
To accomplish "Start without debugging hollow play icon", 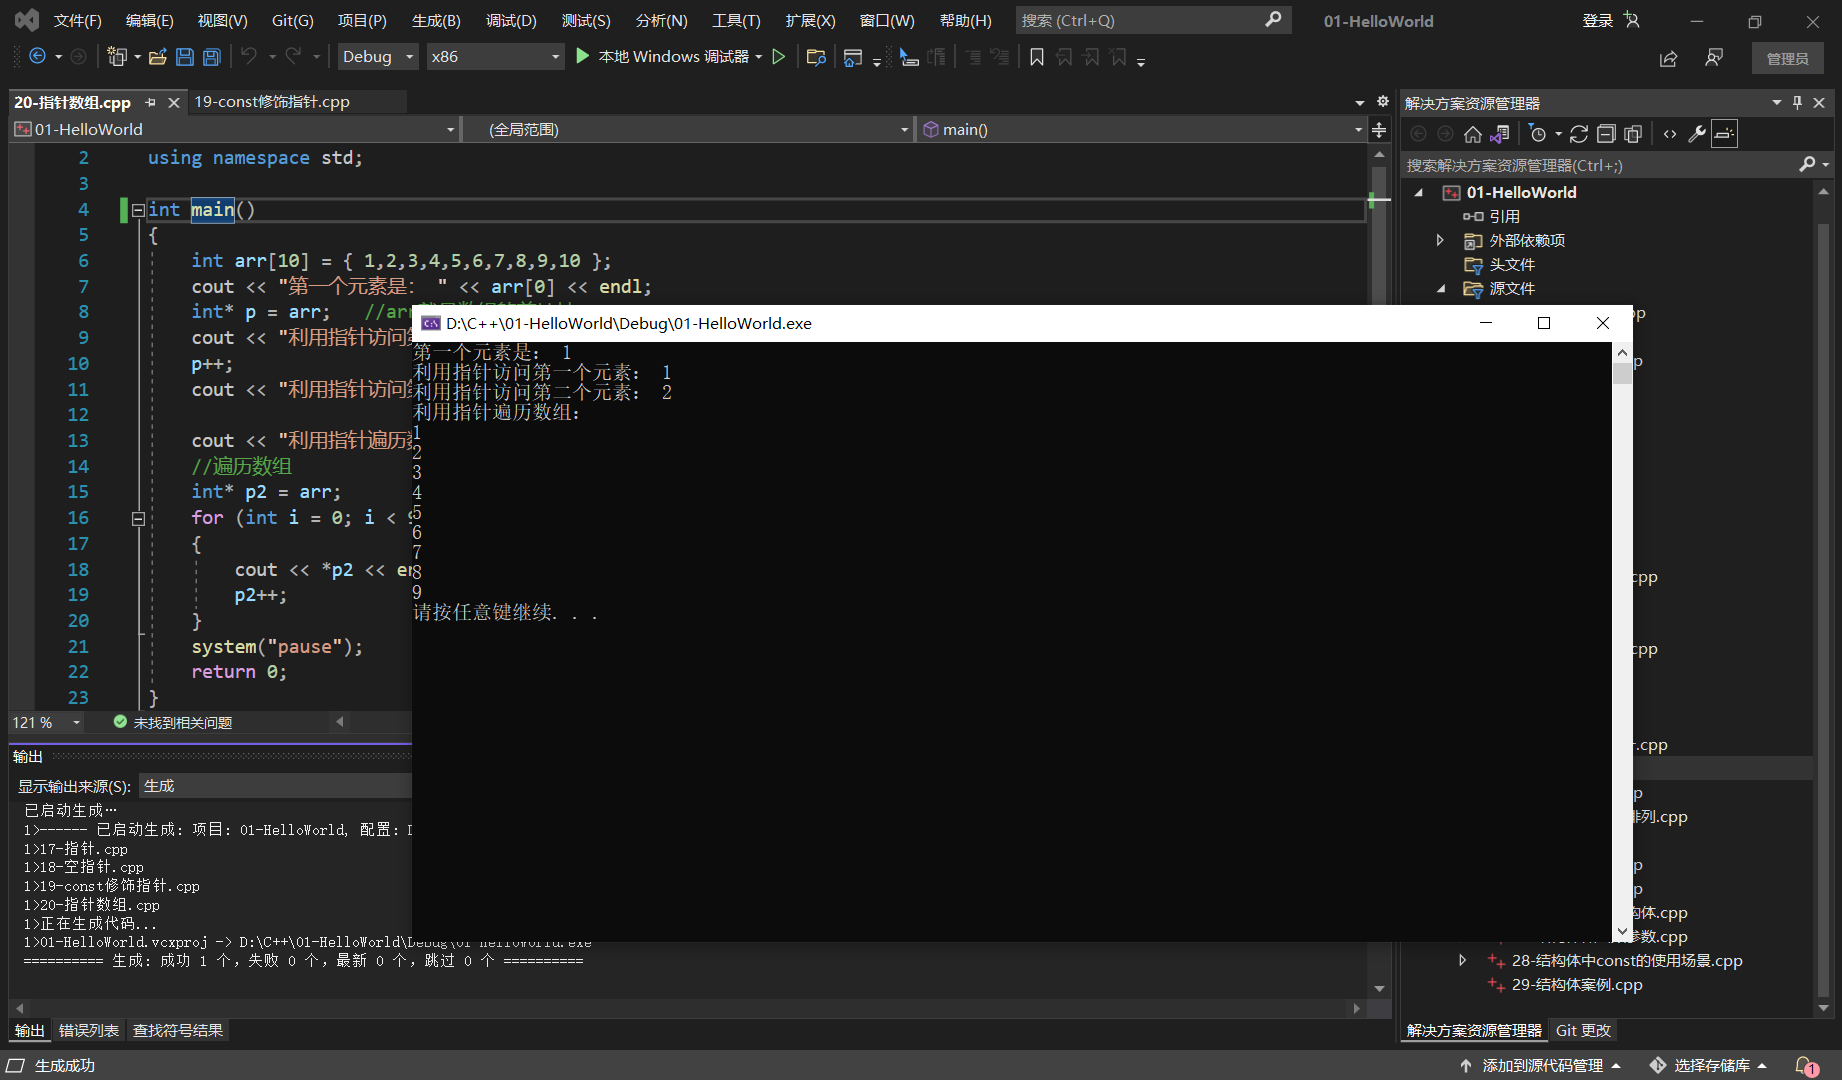I will click(778, 57).
